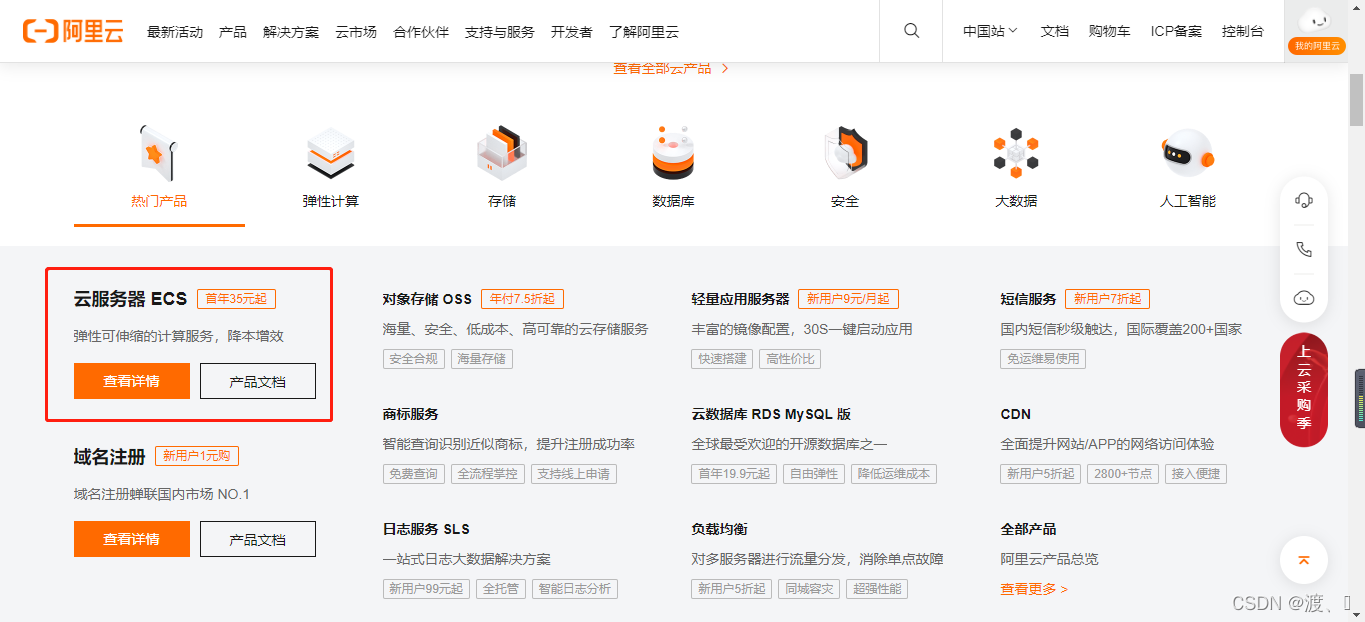Image resolution: width=1365 pixels, height=622 pixels.
Task: Click the 免费查询 tag under 商标服务
Action: [414, 474]
